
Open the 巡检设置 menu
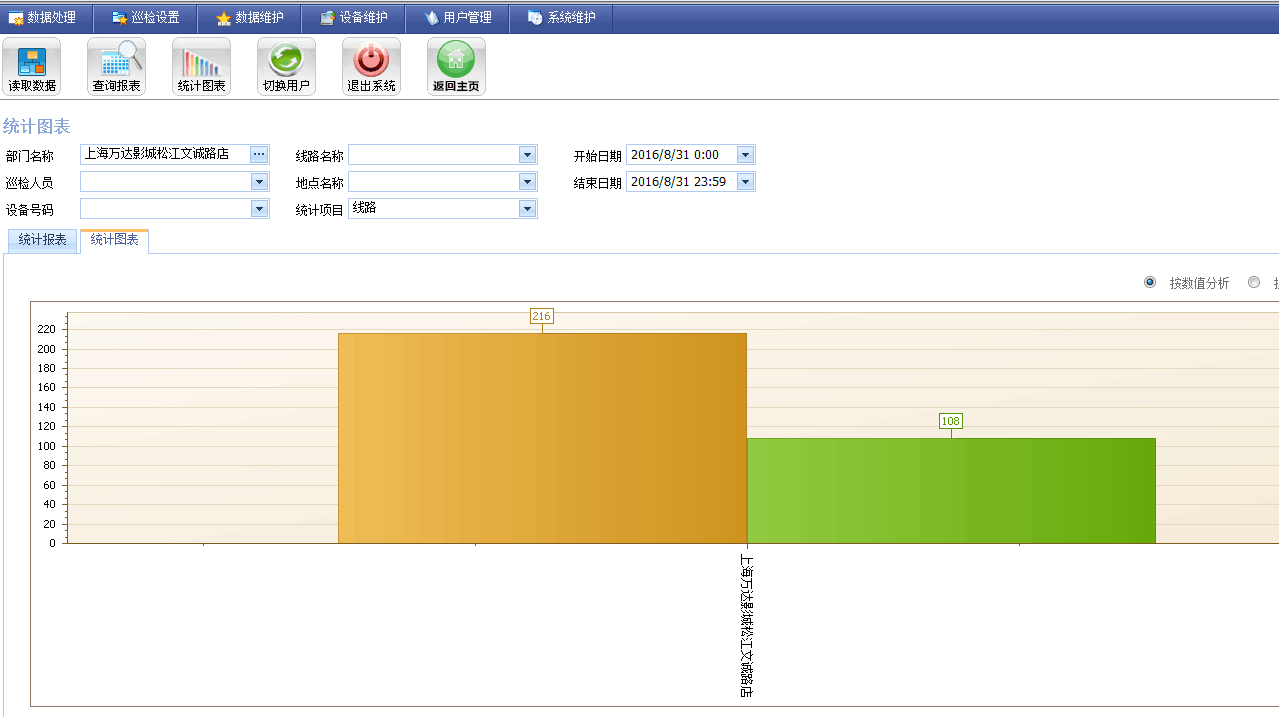pyautogui.click(x=146, y=17)
